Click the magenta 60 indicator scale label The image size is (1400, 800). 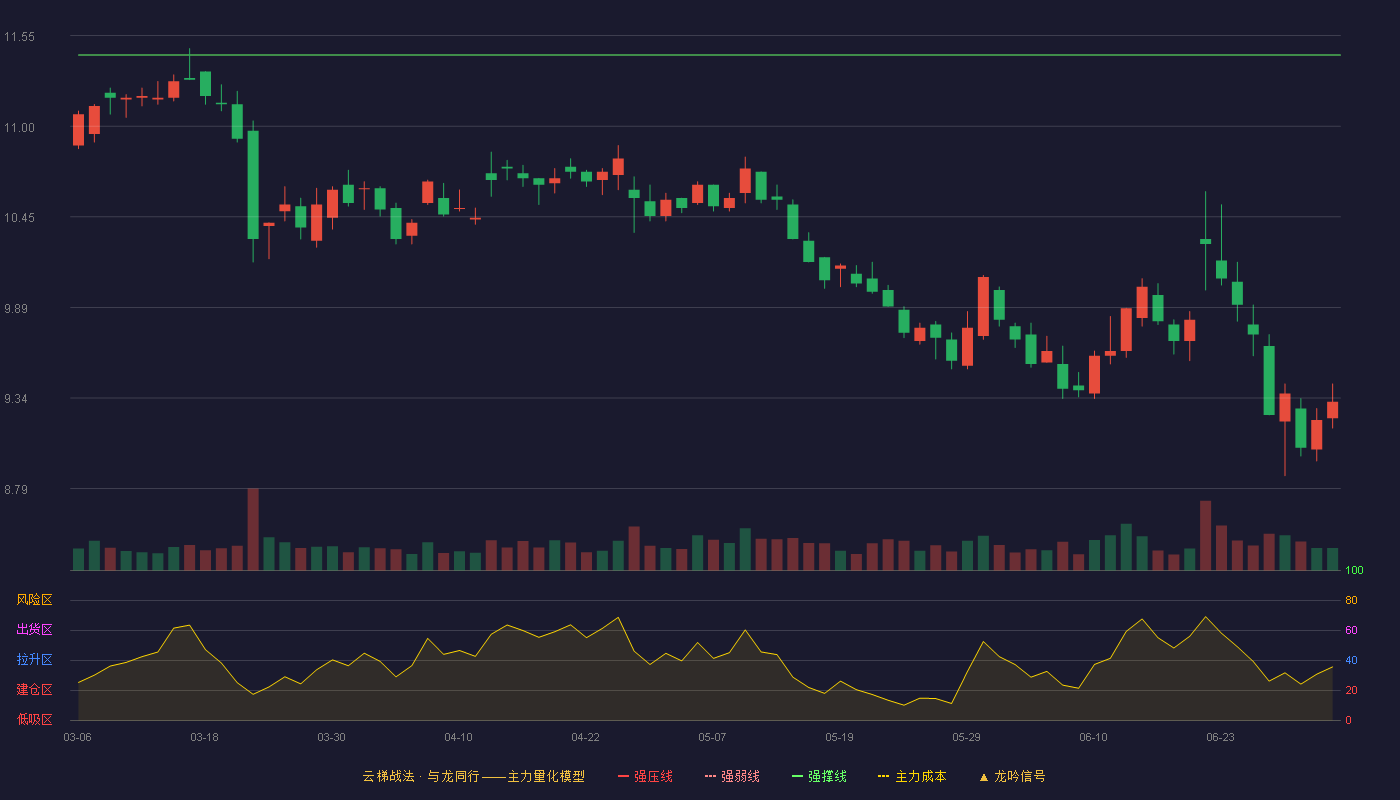1351,630
